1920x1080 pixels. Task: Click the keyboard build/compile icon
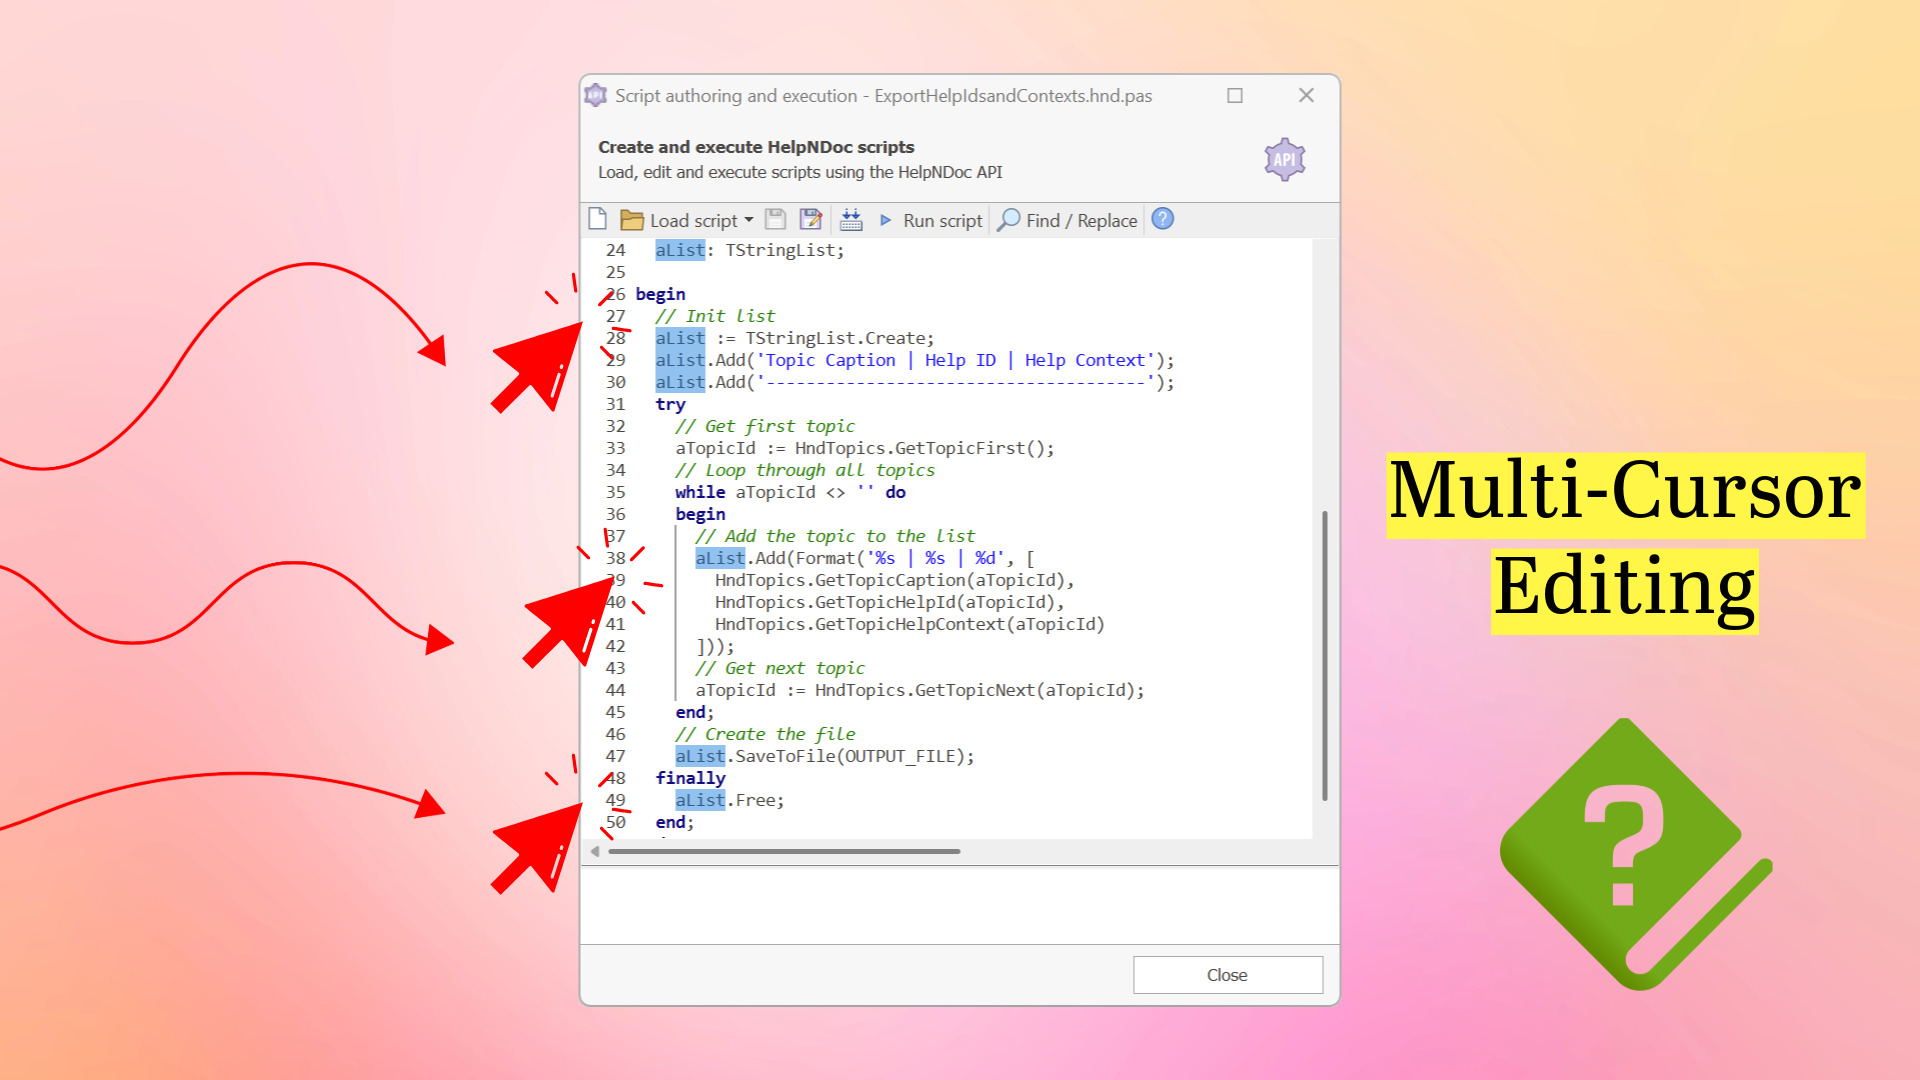851,220
